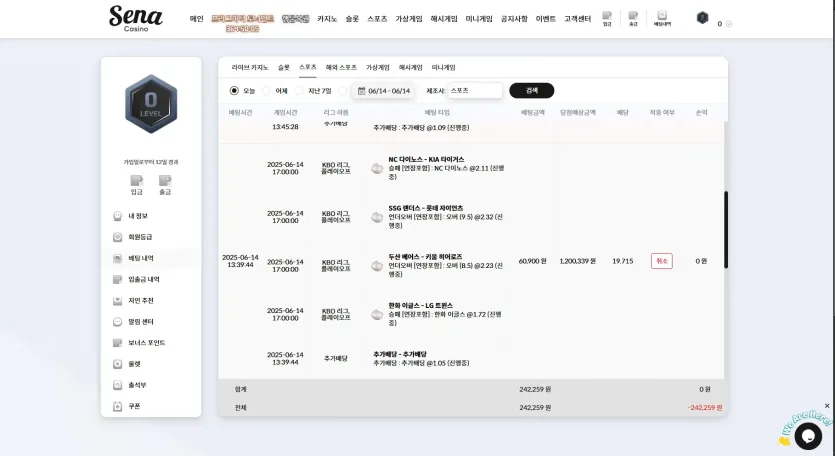Viewport: 835px width, 456px height.
Task: Open 슬롯 in the top navigation
Action: [x=352, y=19]
